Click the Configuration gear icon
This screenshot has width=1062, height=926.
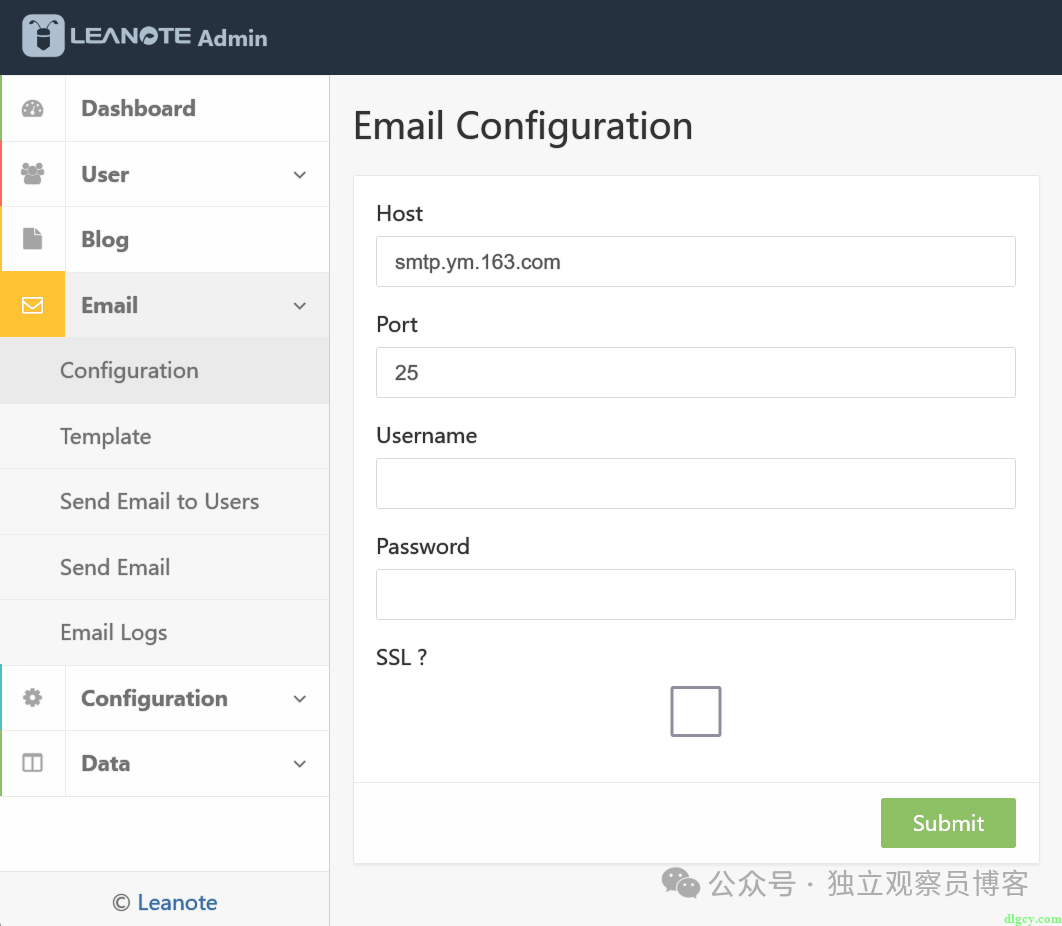click(x=33, y=698)
